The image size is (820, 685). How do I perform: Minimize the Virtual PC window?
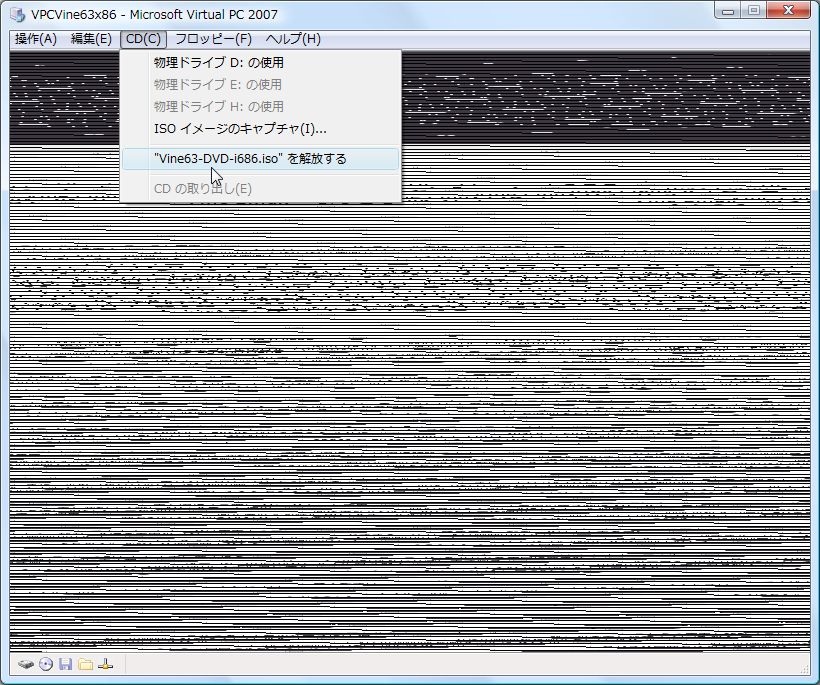tap(727, 10)
